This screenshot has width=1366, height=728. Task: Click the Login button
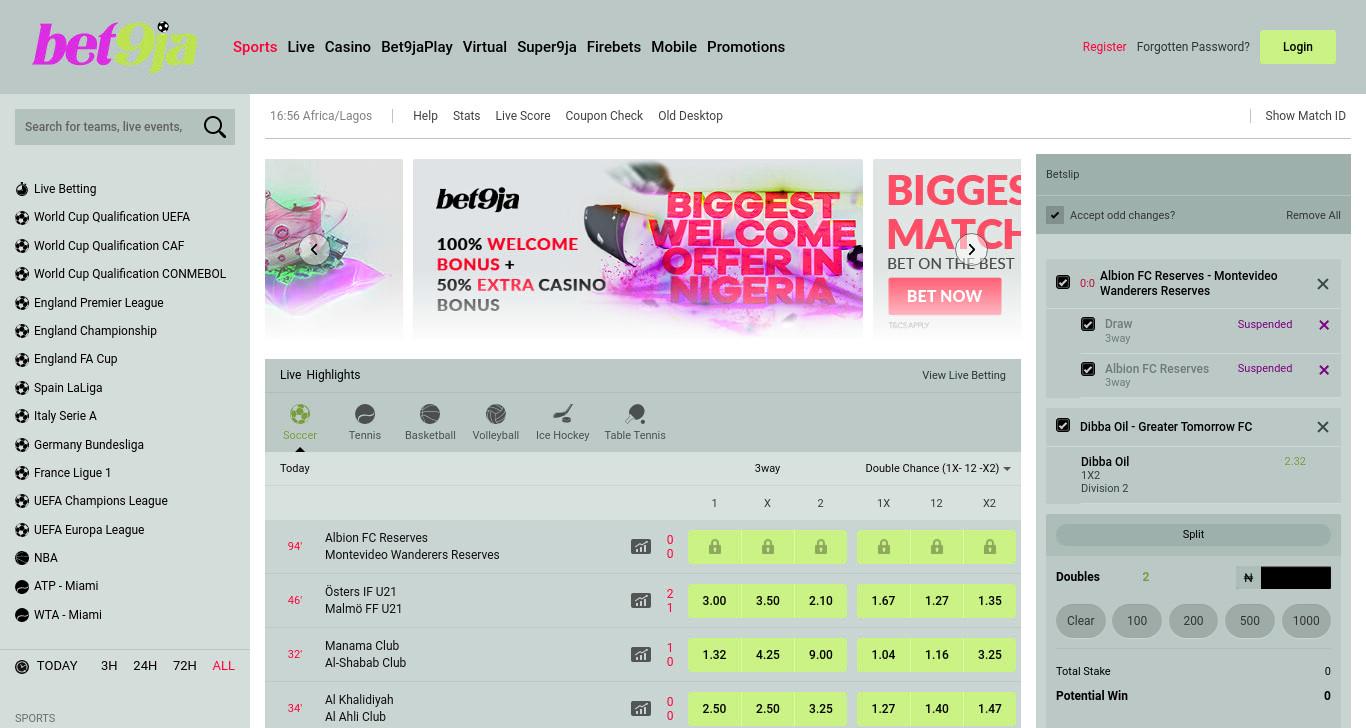(x=1298, y=47)
